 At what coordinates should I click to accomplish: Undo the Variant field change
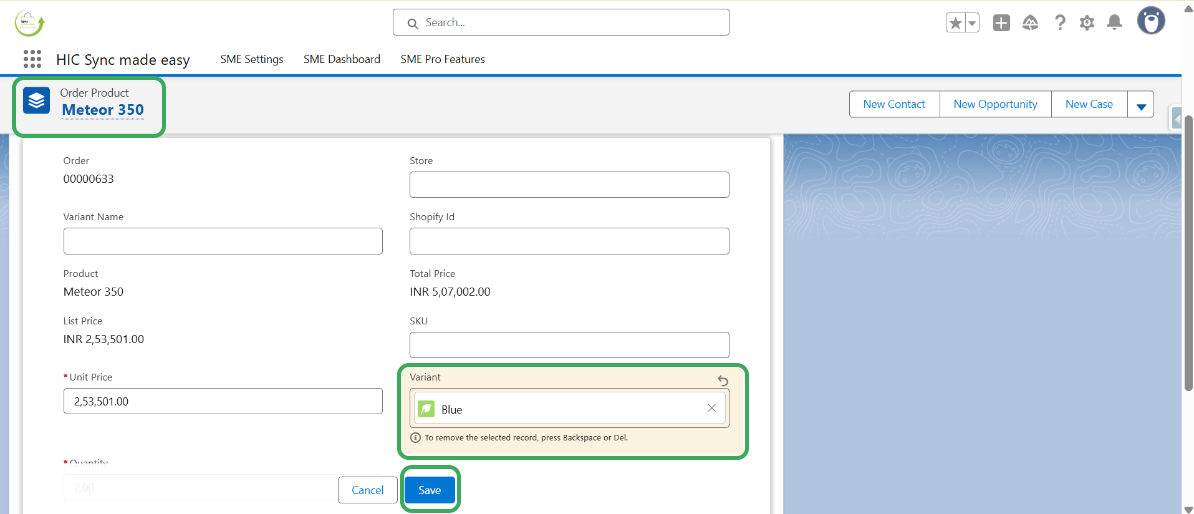[723, 380]
